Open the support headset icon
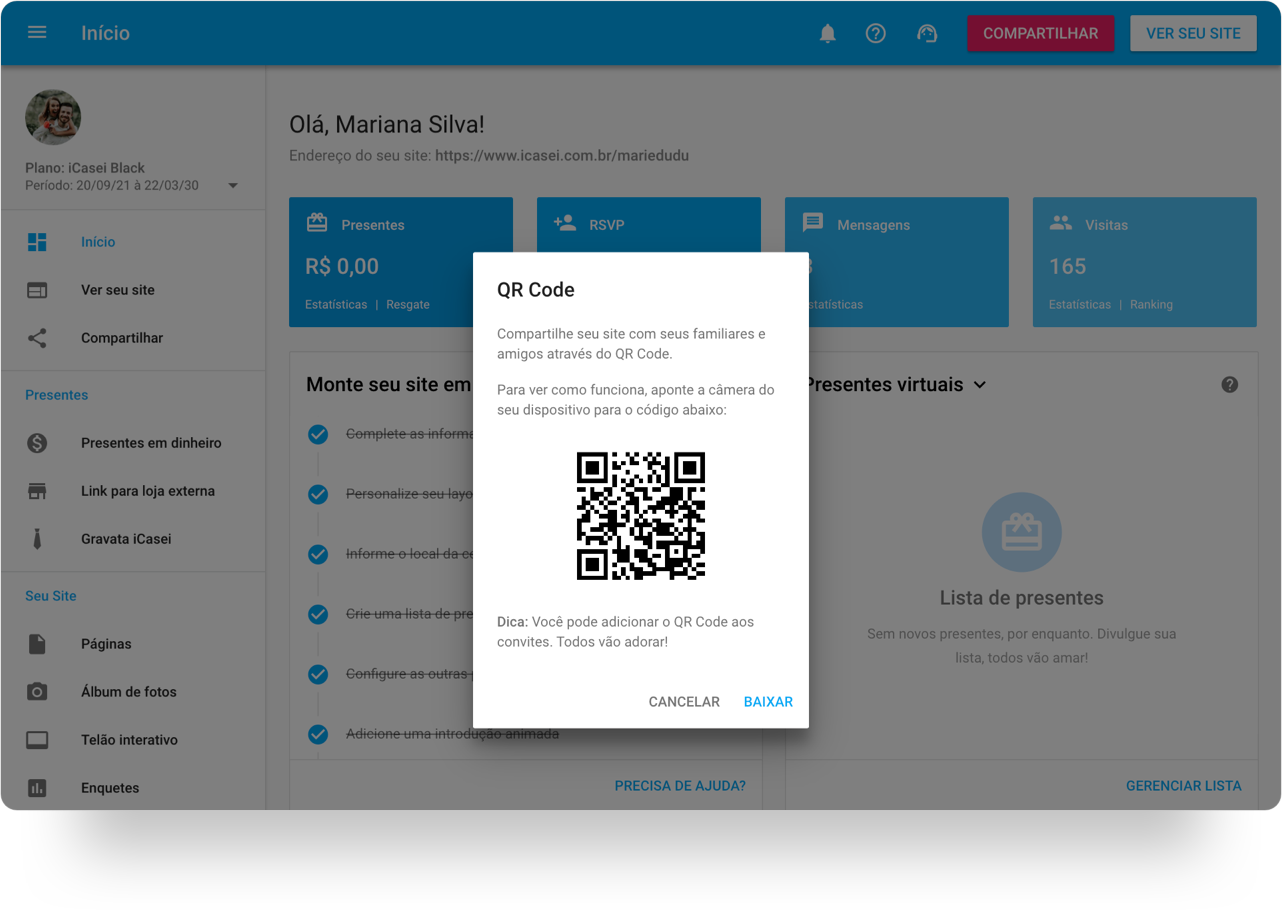The width and height of the screenshot is (1282, 911). click(x=927, y=33)
